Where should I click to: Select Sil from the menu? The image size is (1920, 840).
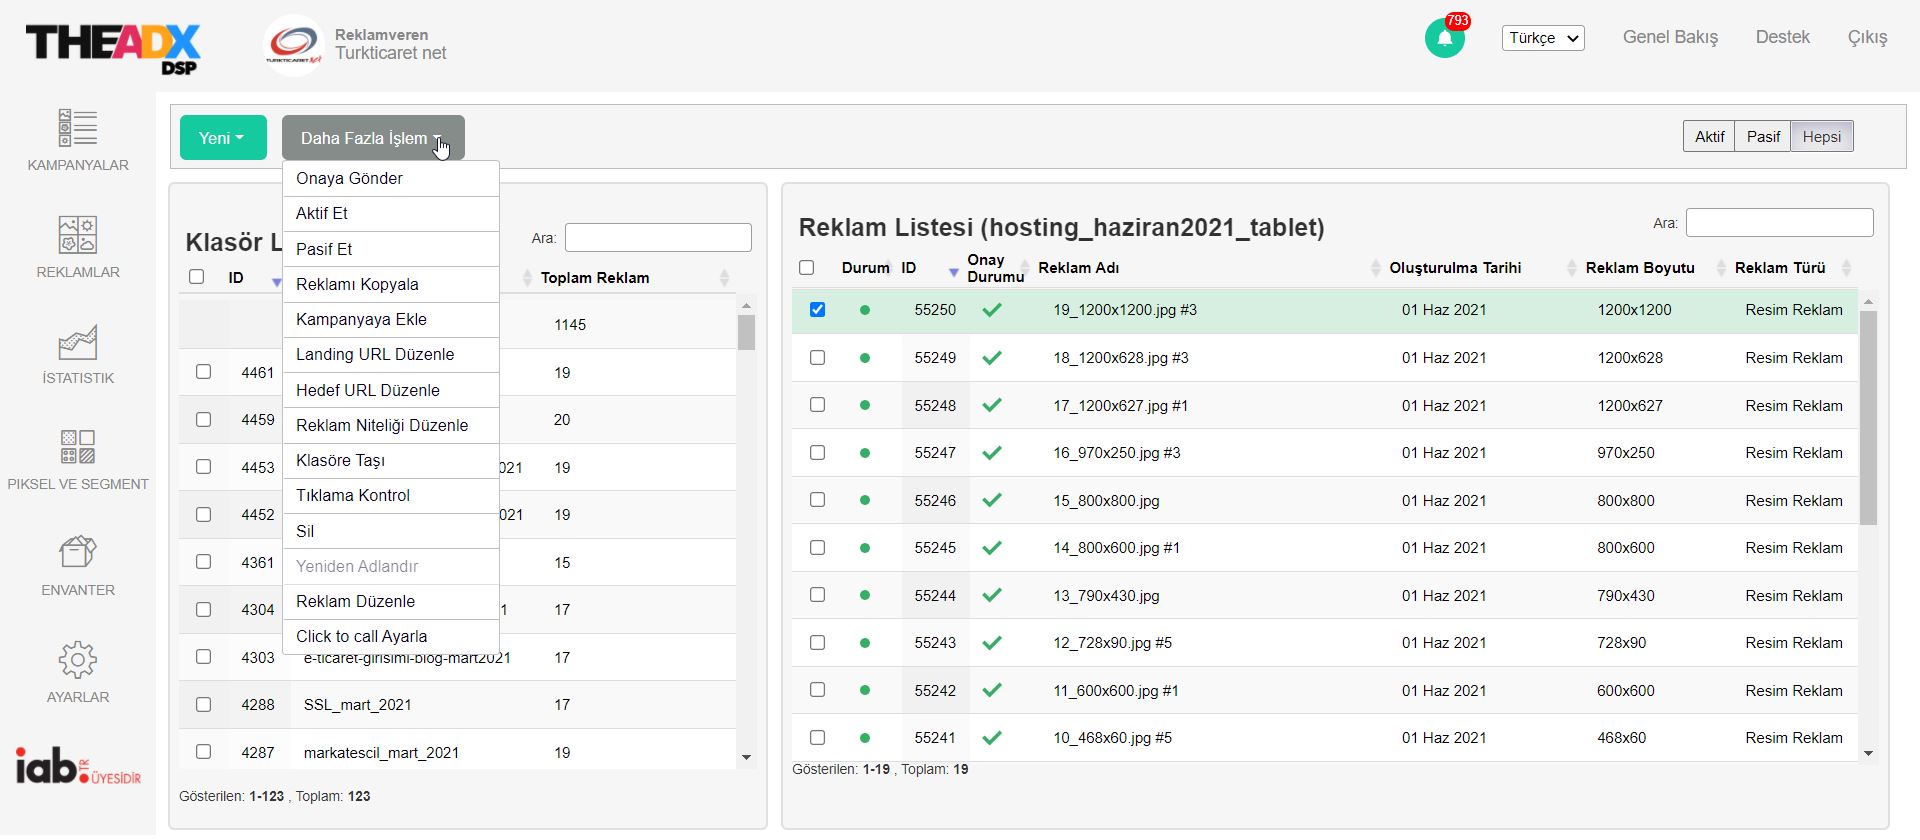[x=391, y=532]
